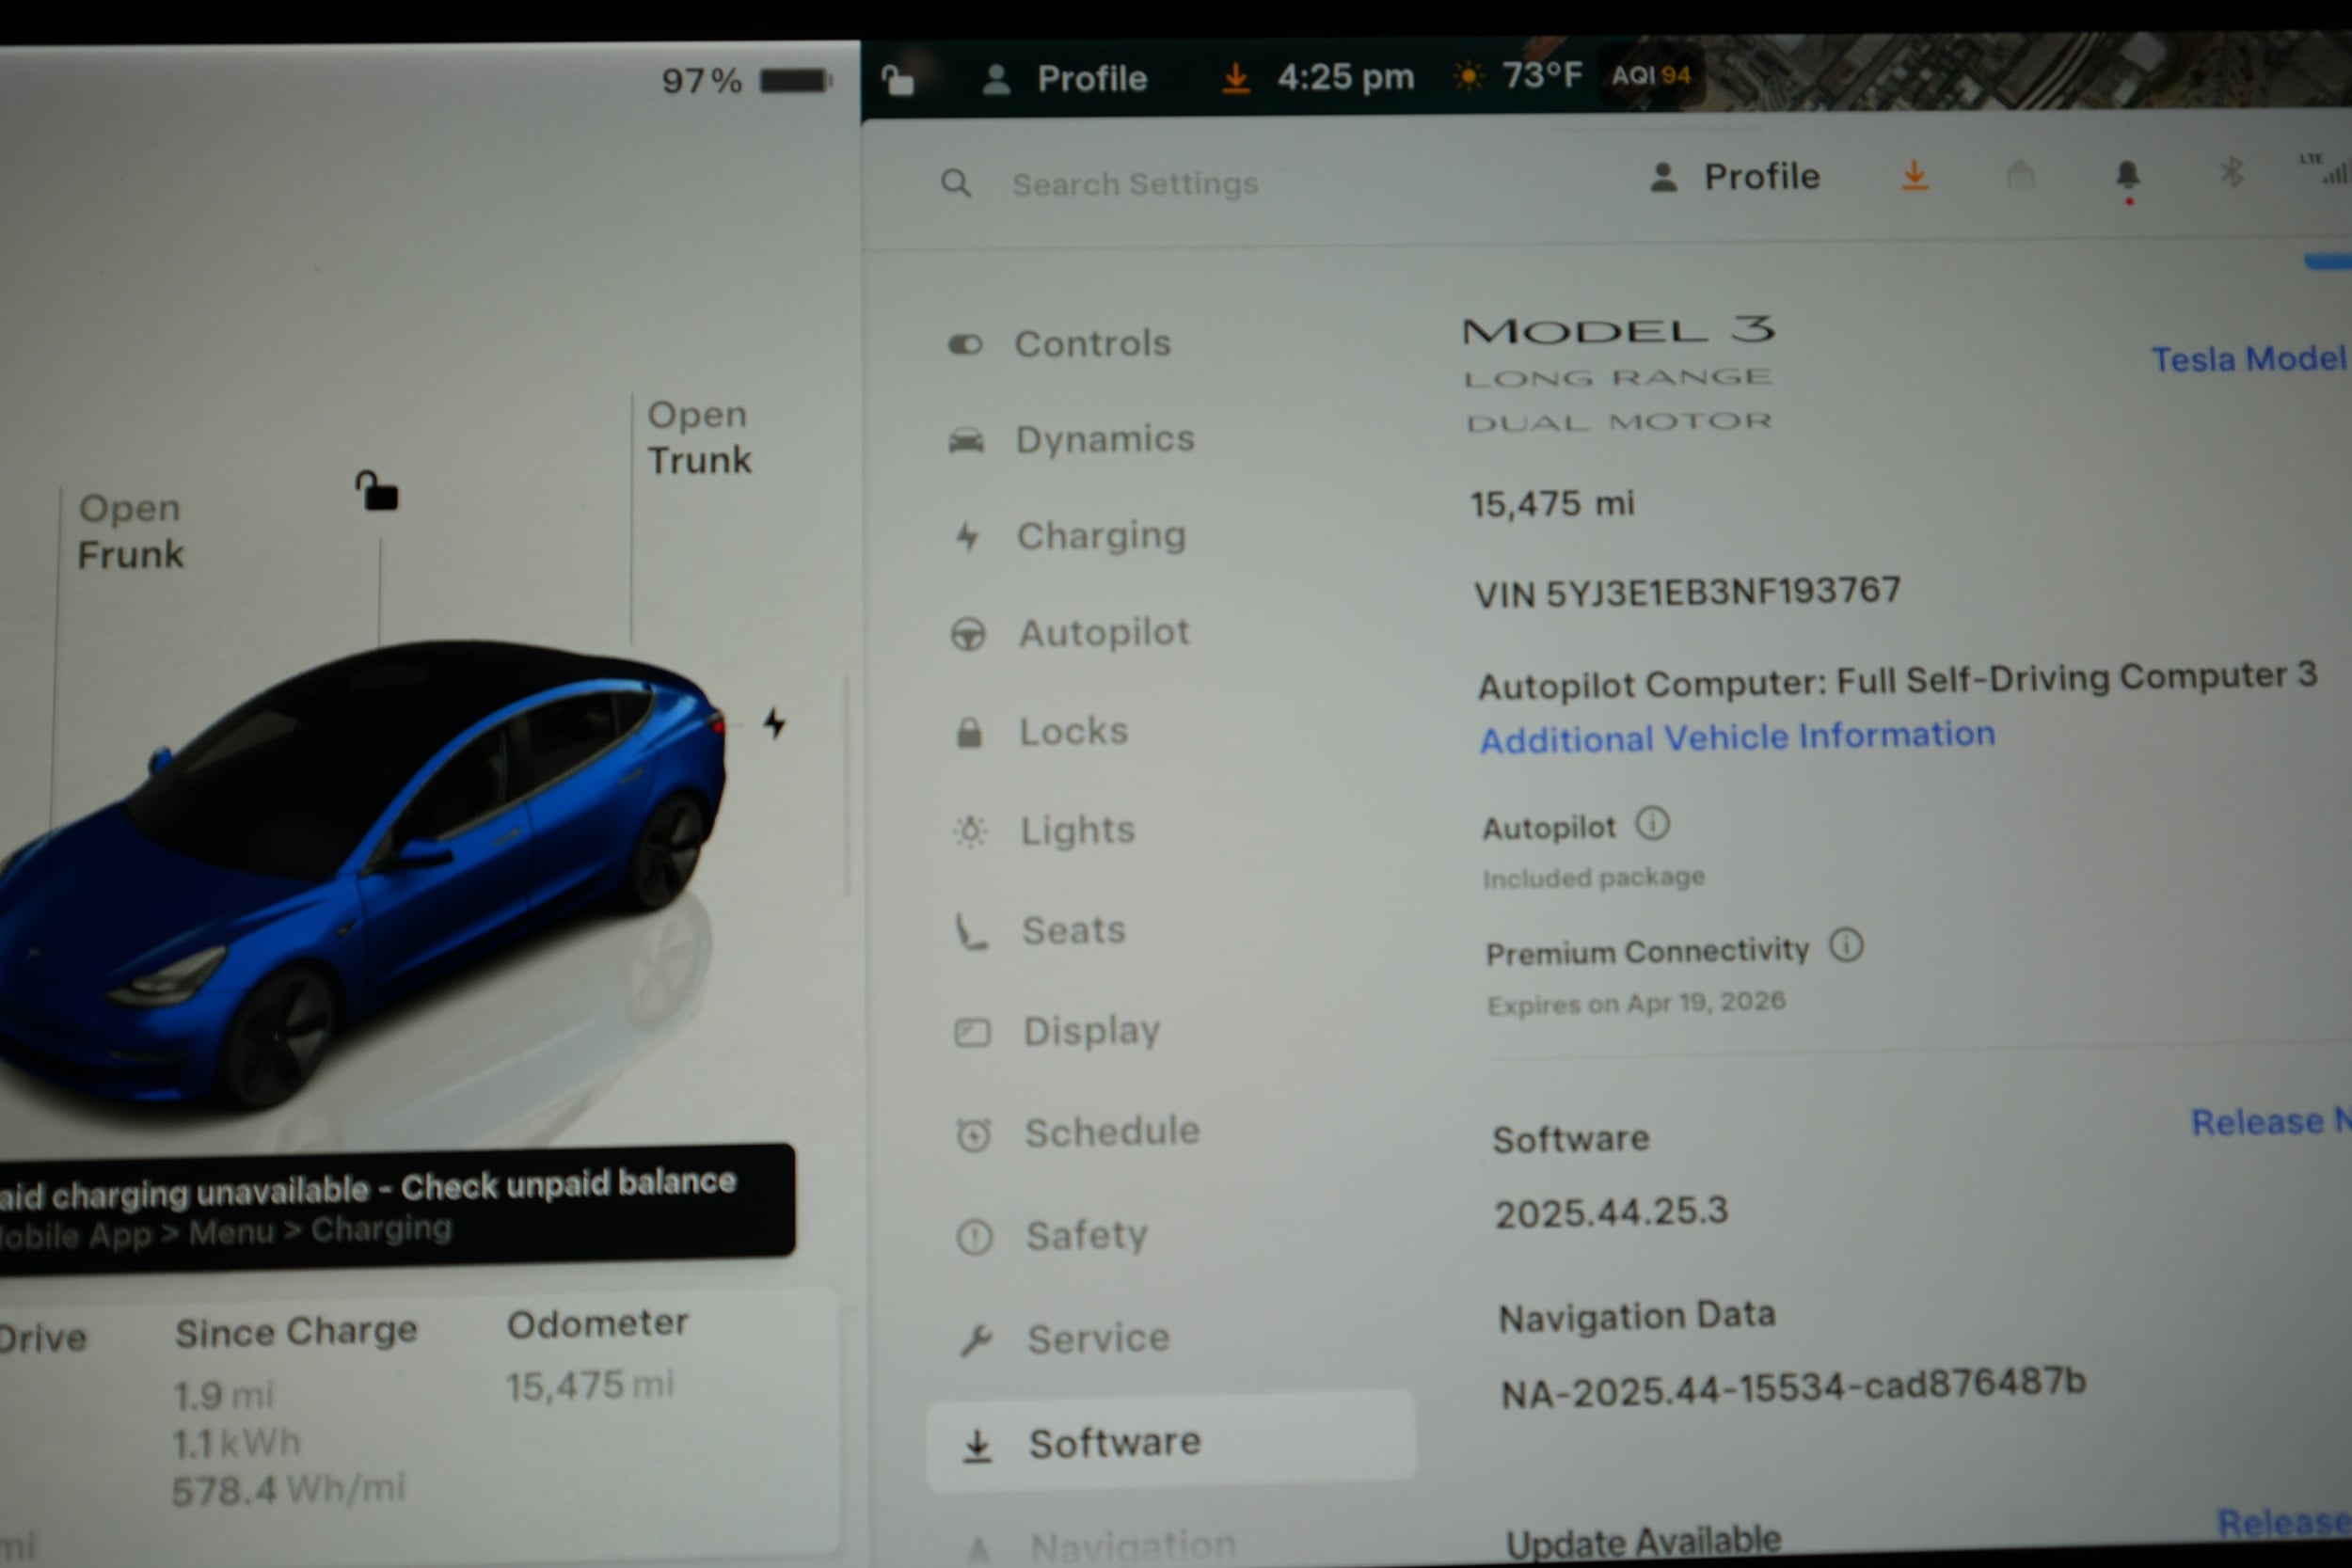Switch to the Software section
This screenshot has height=1568, width=2352.
point(1115,1441)
